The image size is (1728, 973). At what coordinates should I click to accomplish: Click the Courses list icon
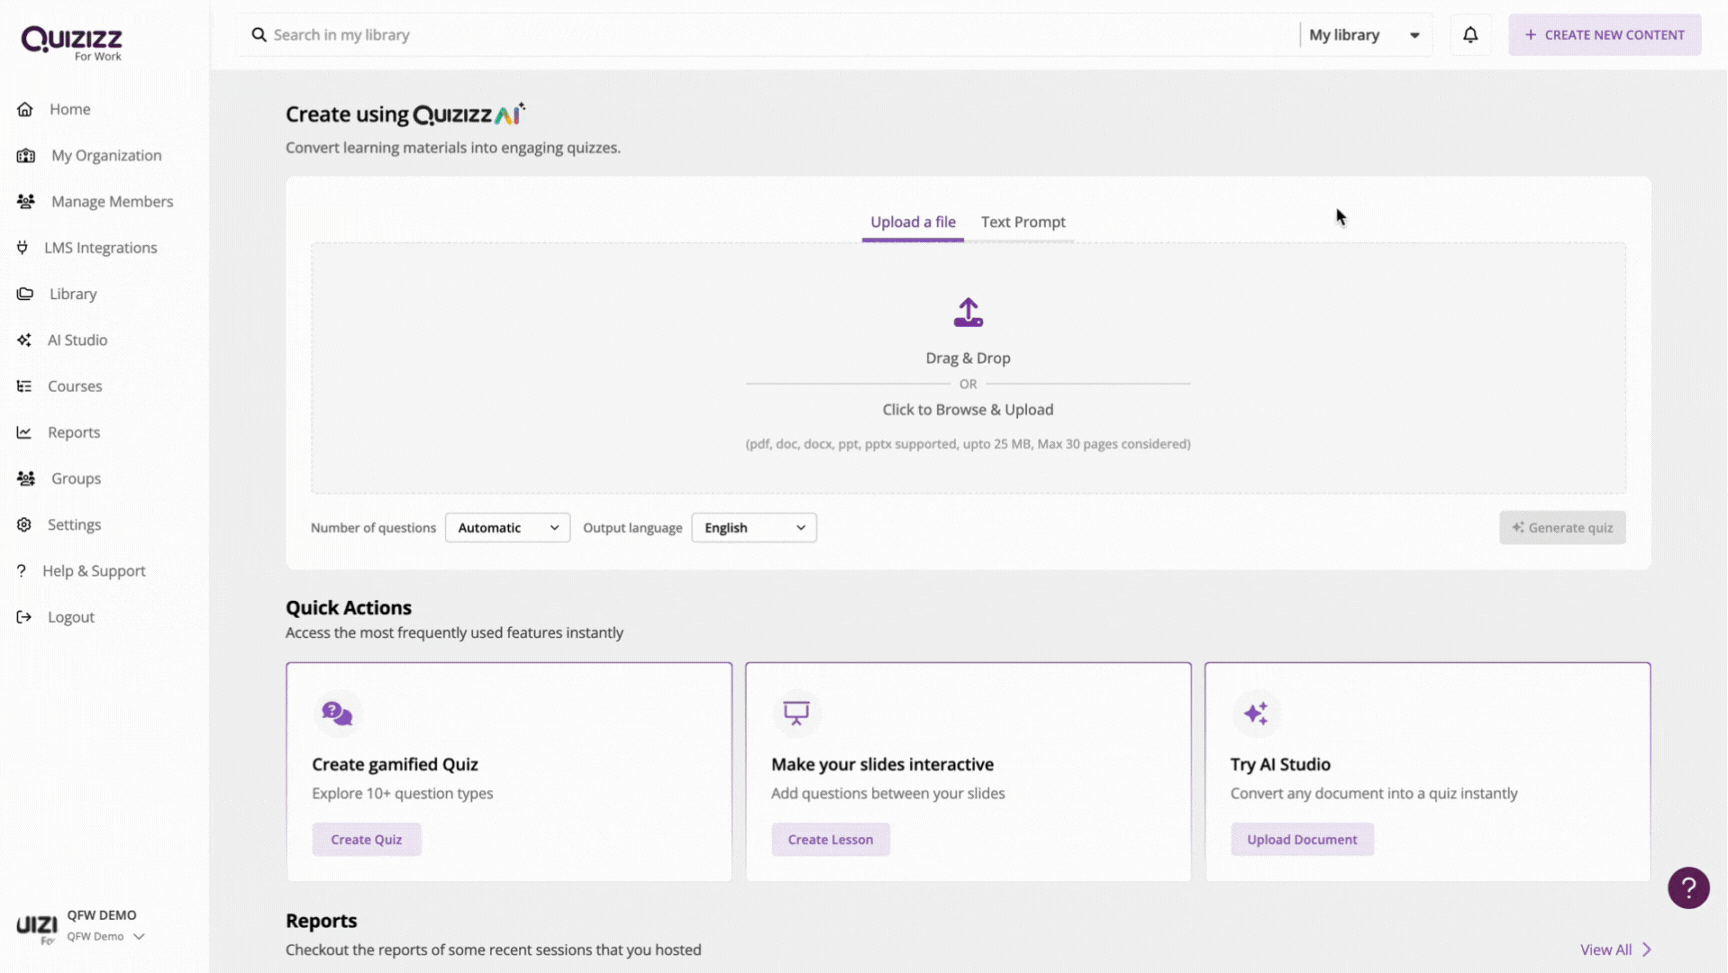coord(24,386)
